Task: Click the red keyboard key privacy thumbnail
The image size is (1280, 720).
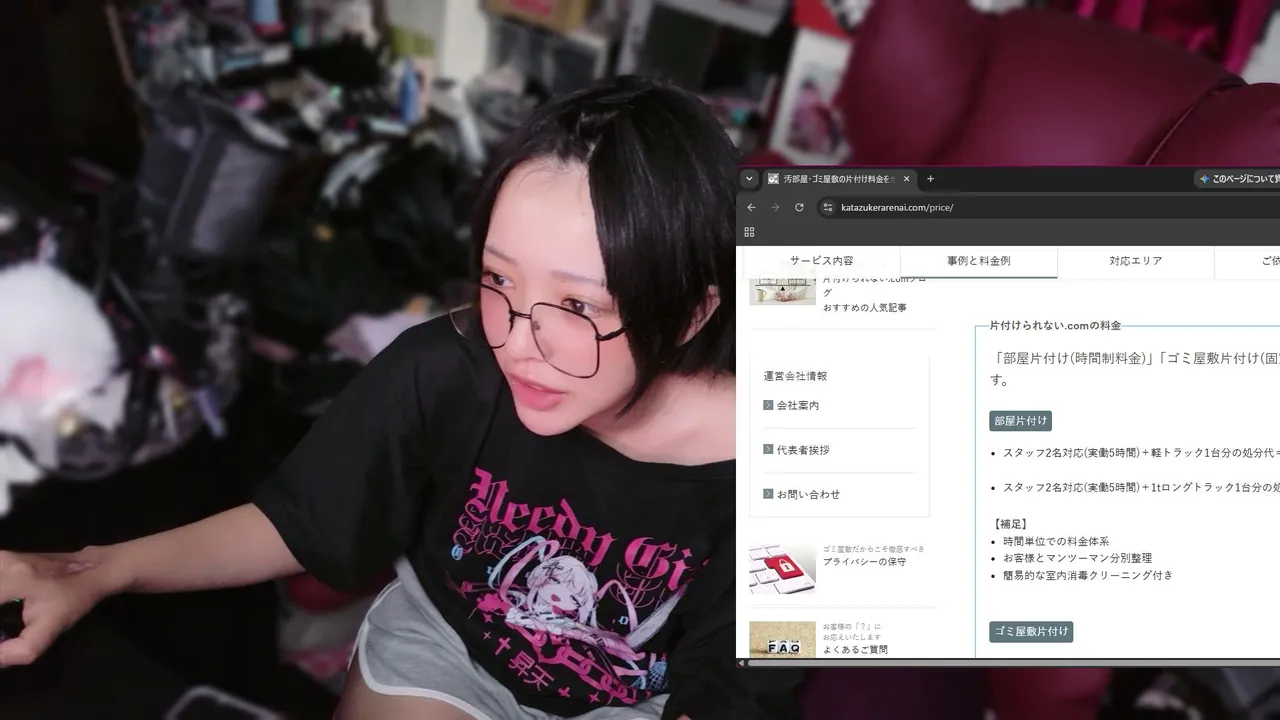Action: pos(782,569)
